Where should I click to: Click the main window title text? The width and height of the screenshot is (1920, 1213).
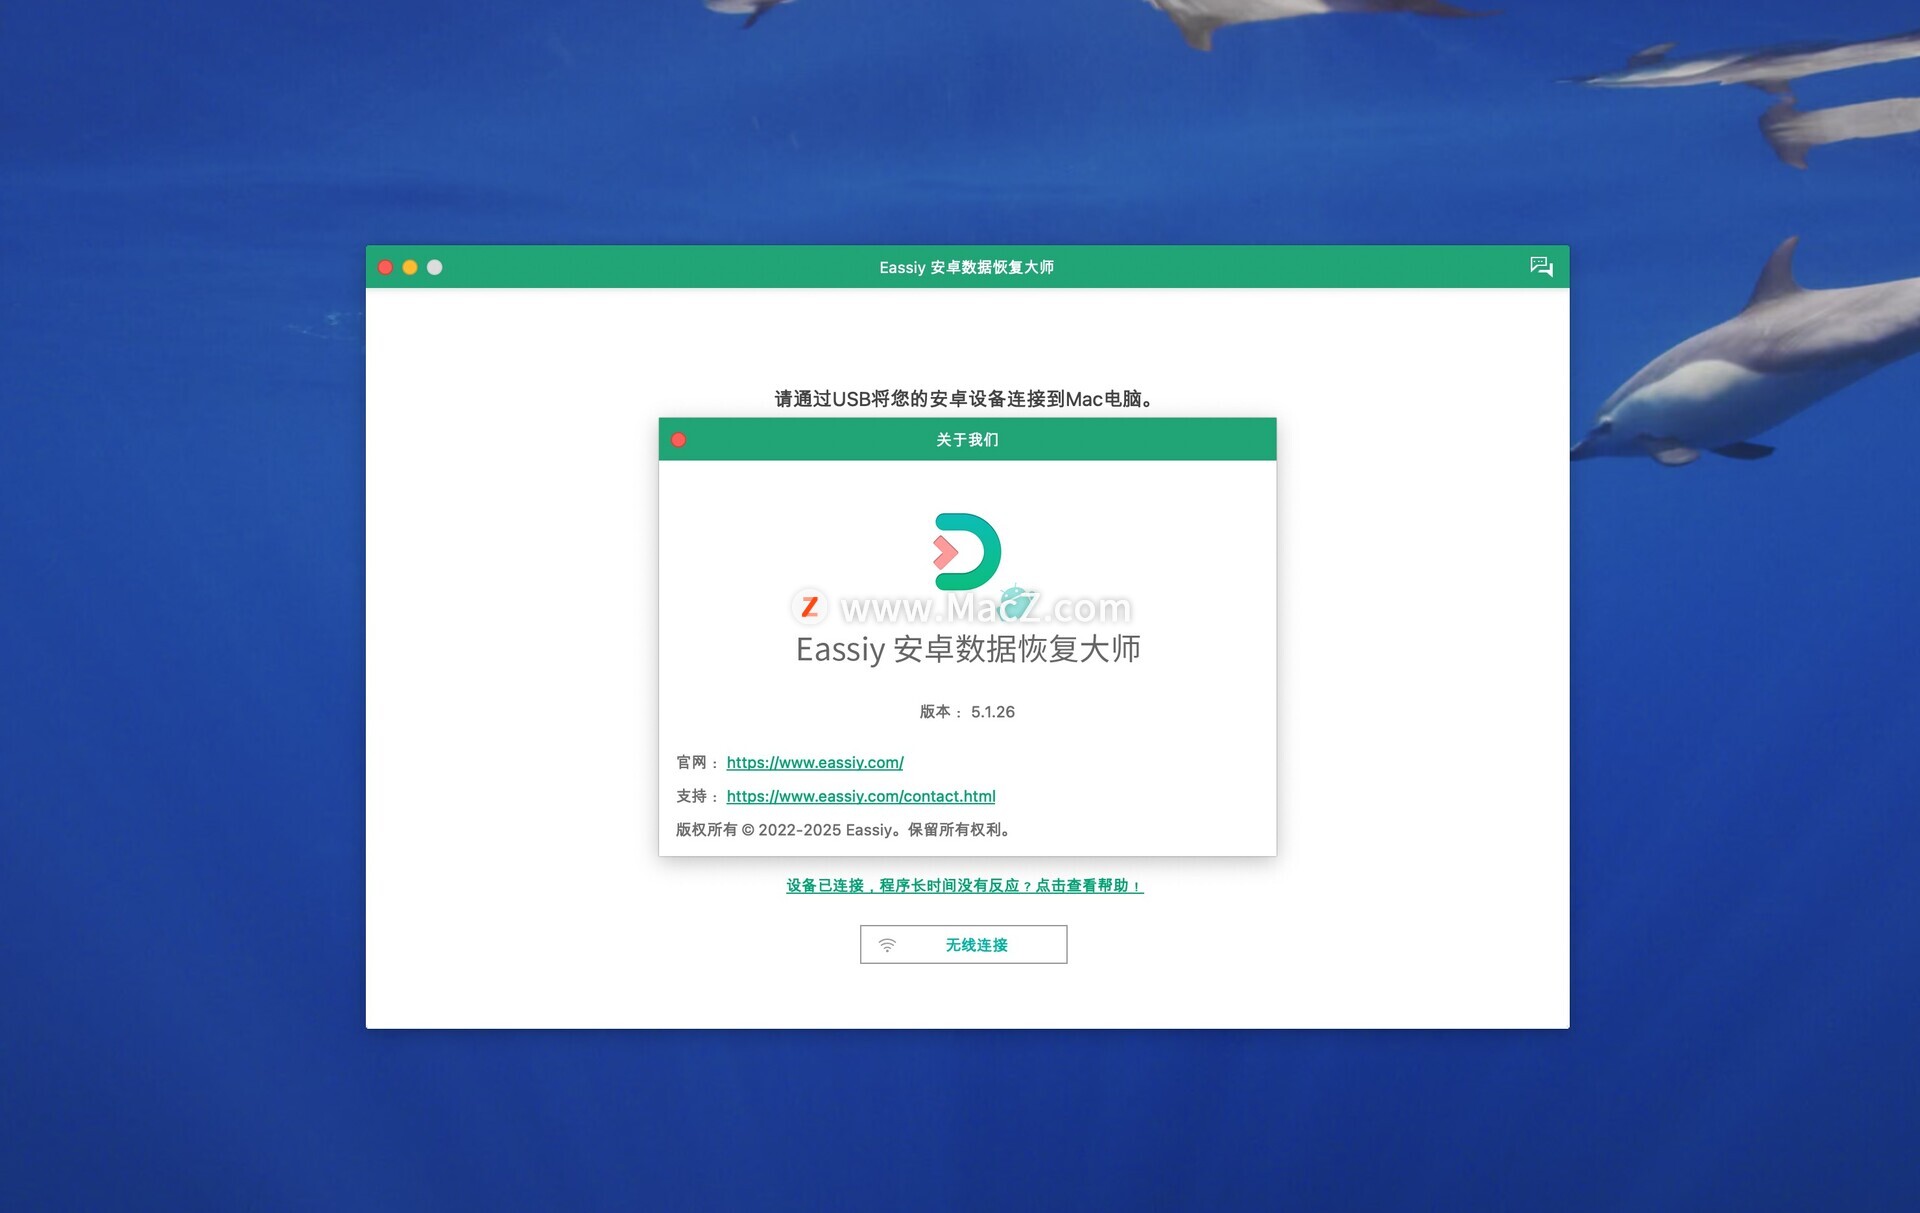click(966, 267)
